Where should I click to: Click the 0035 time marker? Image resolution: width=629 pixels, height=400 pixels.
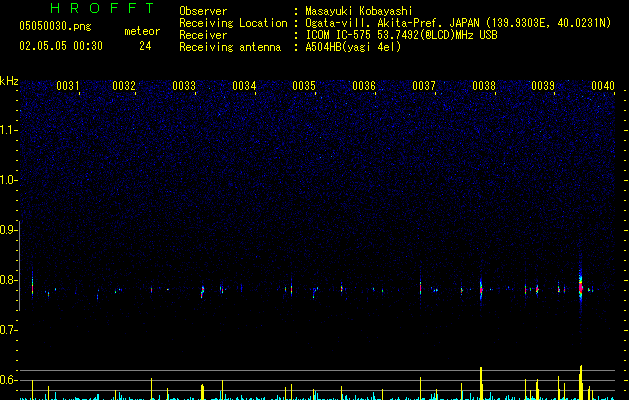[x=304, y=85]
